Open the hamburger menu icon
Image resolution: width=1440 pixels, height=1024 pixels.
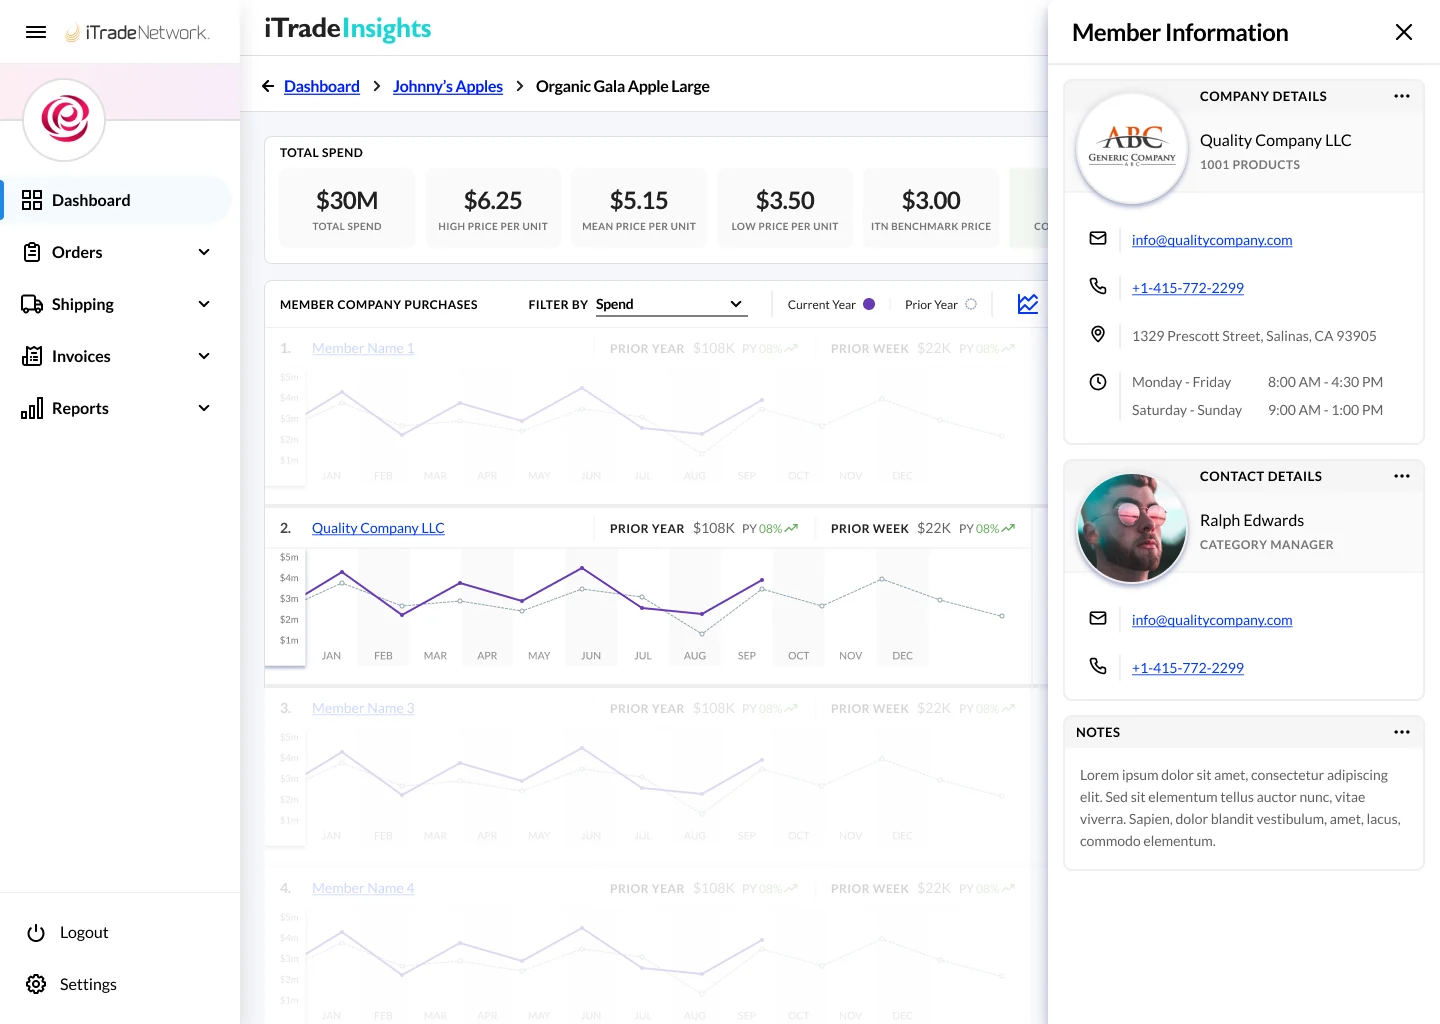tap(36, 32)
